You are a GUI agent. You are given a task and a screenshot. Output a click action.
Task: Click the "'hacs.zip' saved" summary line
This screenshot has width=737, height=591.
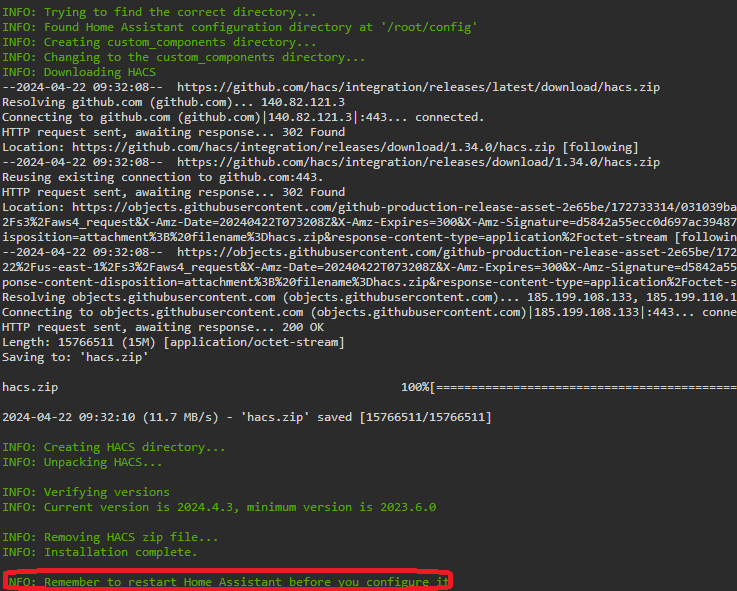point(247,418)
